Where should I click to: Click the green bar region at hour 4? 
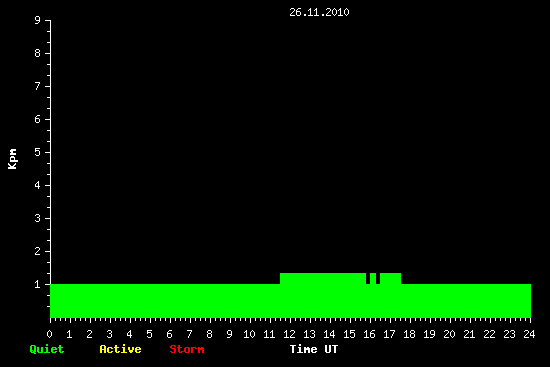point(130,301)
